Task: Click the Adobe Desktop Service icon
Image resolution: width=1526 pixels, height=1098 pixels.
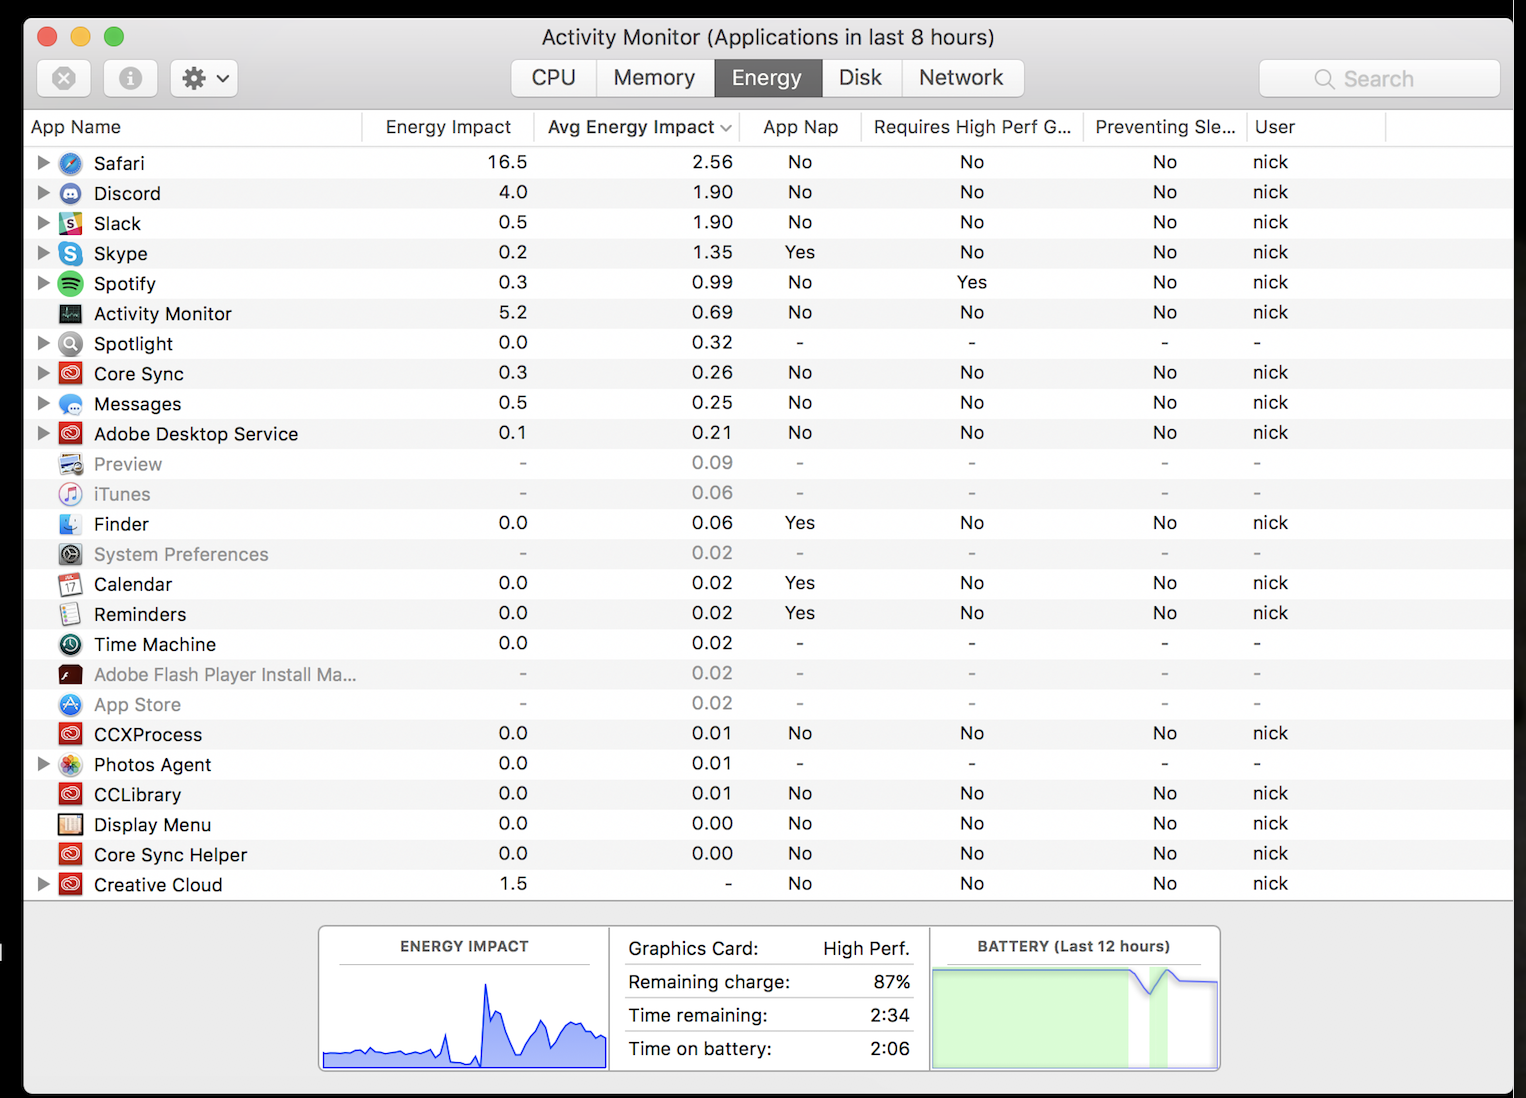Action: pos(70,434)
